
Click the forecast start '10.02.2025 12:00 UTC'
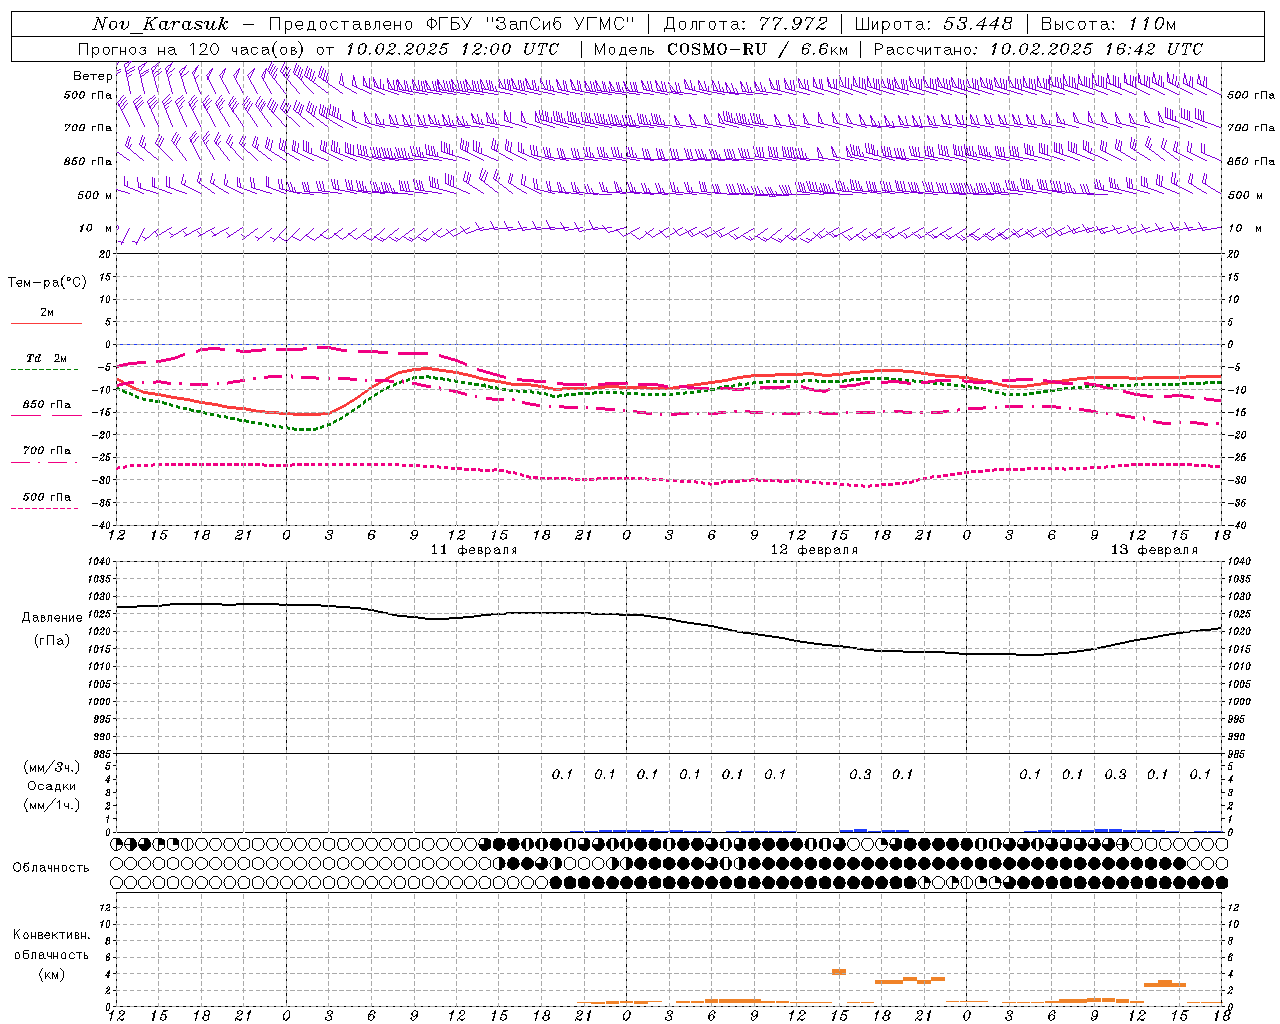click(452, 49)
